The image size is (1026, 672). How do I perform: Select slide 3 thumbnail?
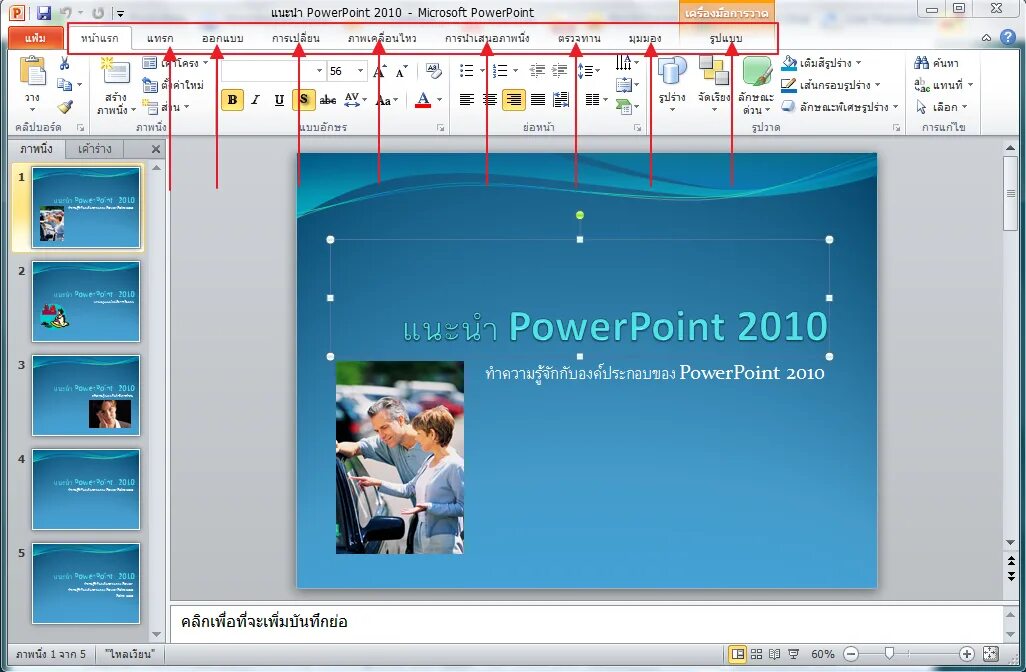click(86, 395)
